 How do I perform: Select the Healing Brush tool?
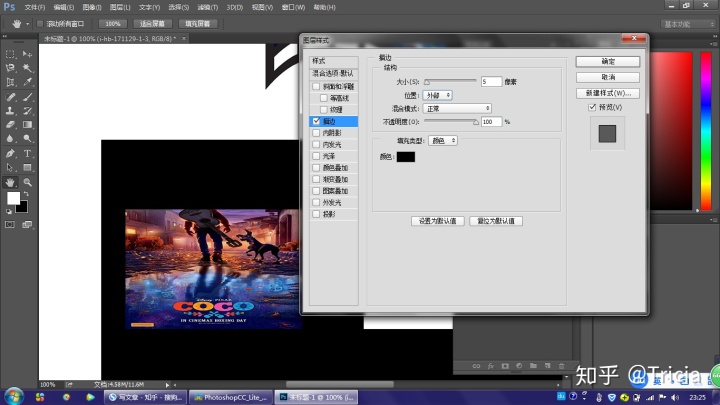[10, 97]
